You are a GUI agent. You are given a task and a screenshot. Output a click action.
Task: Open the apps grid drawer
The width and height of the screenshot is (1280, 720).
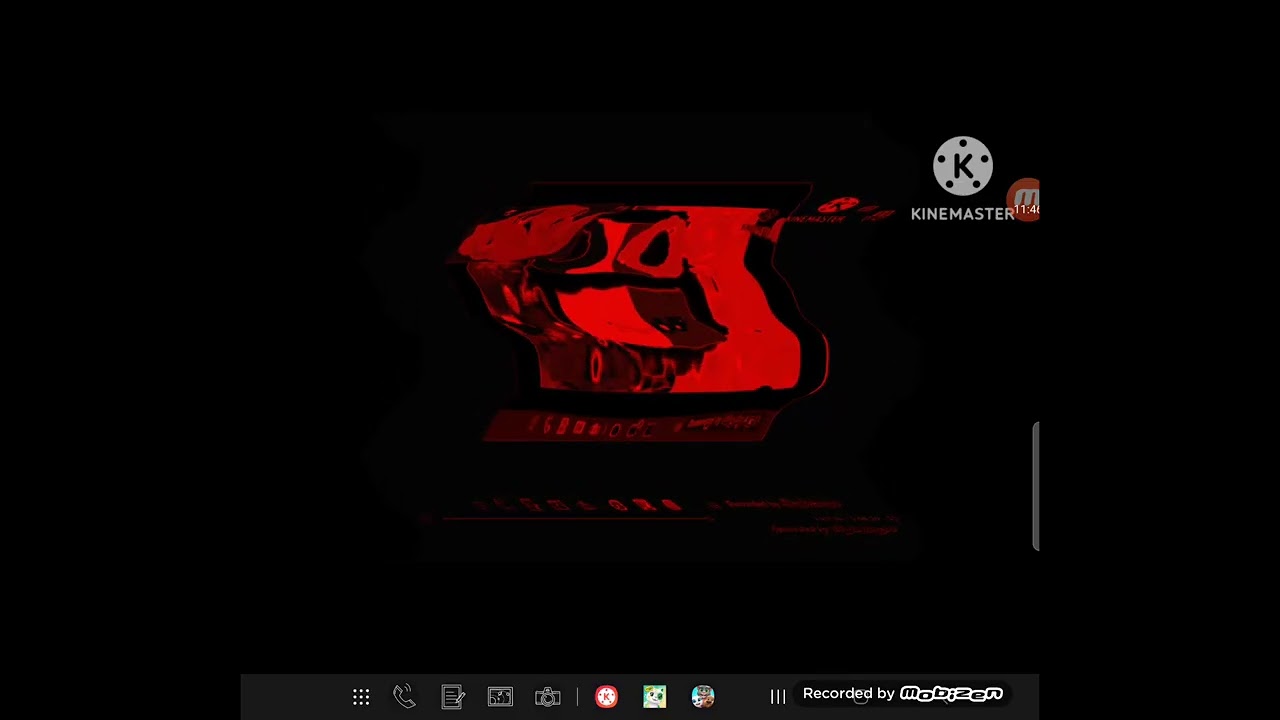(x=361, y=697)
